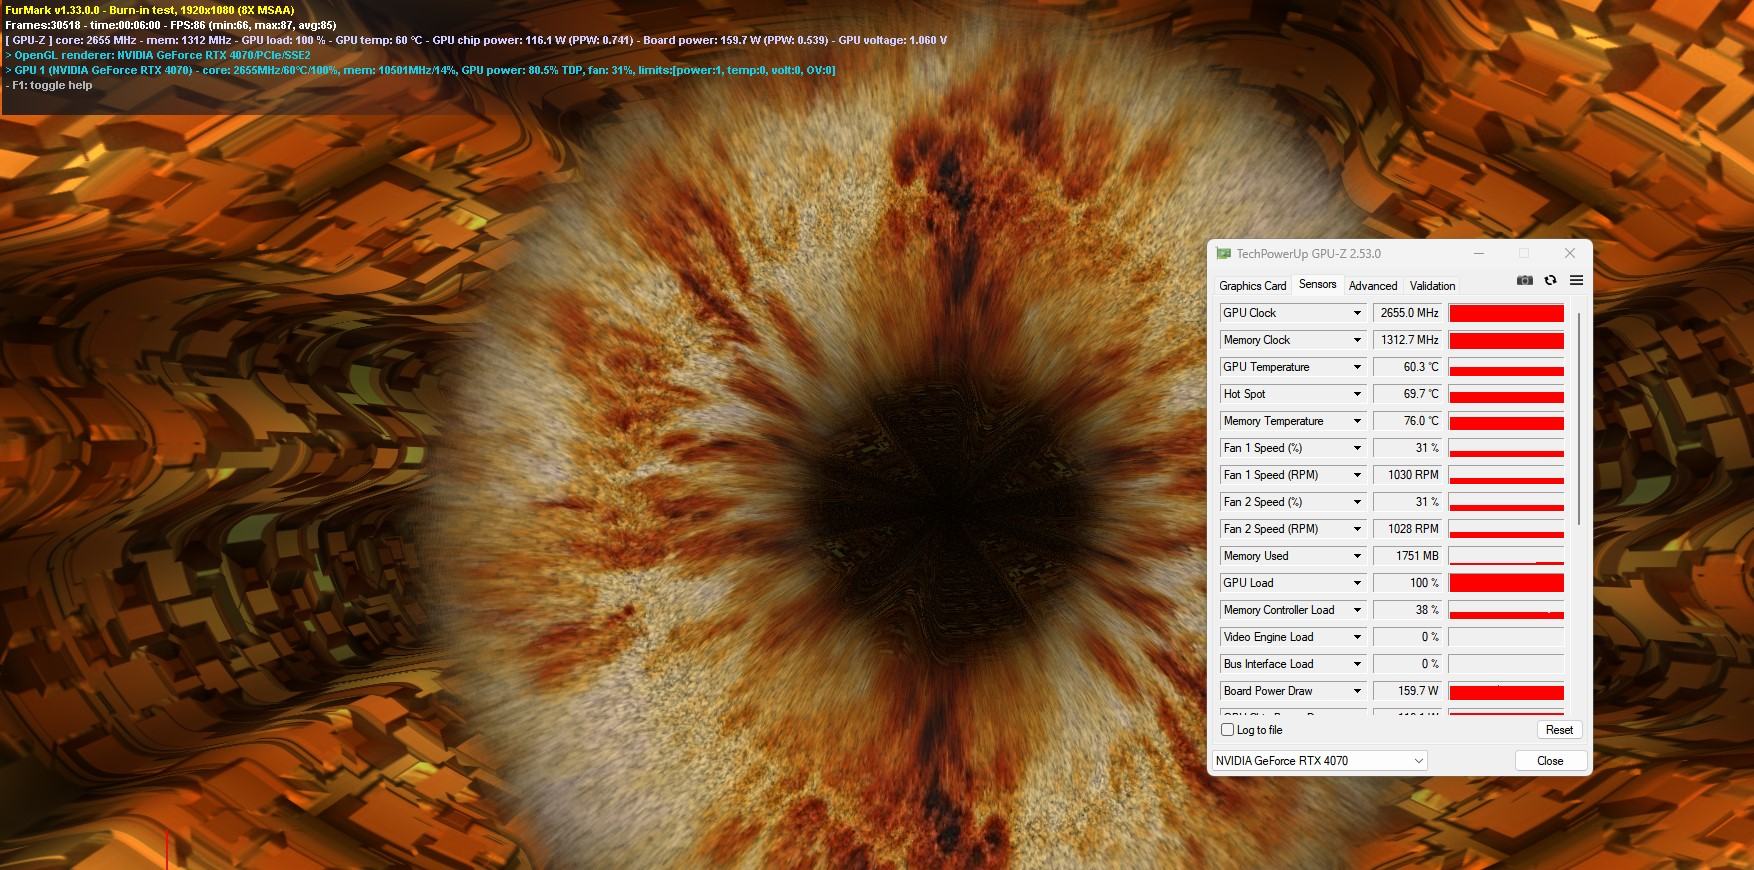Viewport: 1754px width, 870px height.
Task: Click the GPU Clock red history graph
Action: click(x=1506, y=313)
